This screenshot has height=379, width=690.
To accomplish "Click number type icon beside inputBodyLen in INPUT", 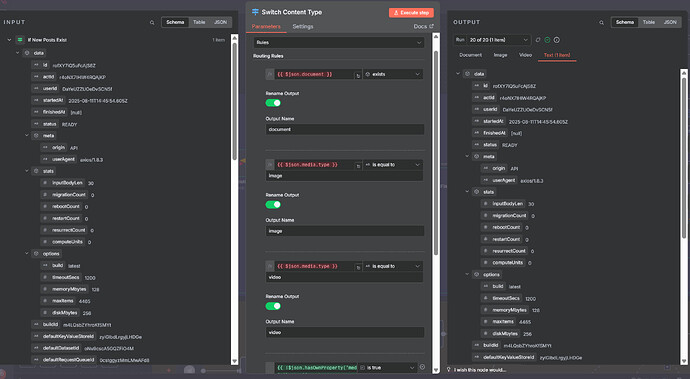I will (x=45, y=183).
